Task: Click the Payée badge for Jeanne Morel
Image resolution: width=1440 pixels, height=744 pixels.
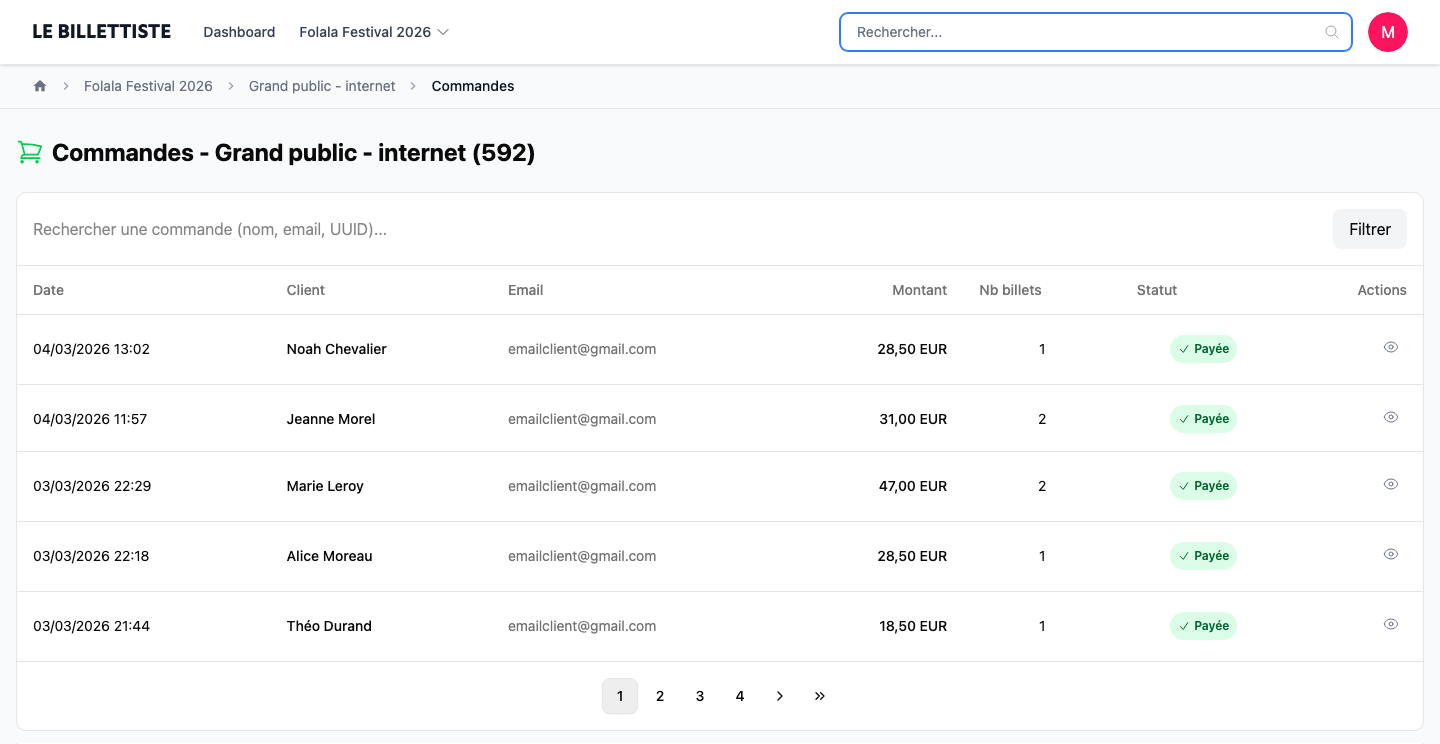Action: click(x=1203, y=419)
